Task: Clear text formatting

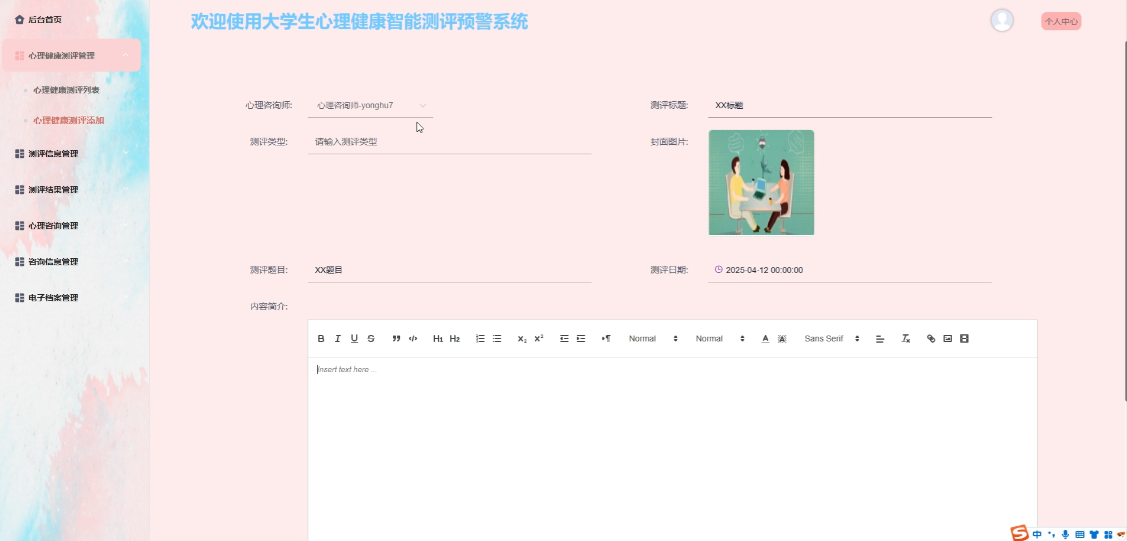Action: coord(906,338)
